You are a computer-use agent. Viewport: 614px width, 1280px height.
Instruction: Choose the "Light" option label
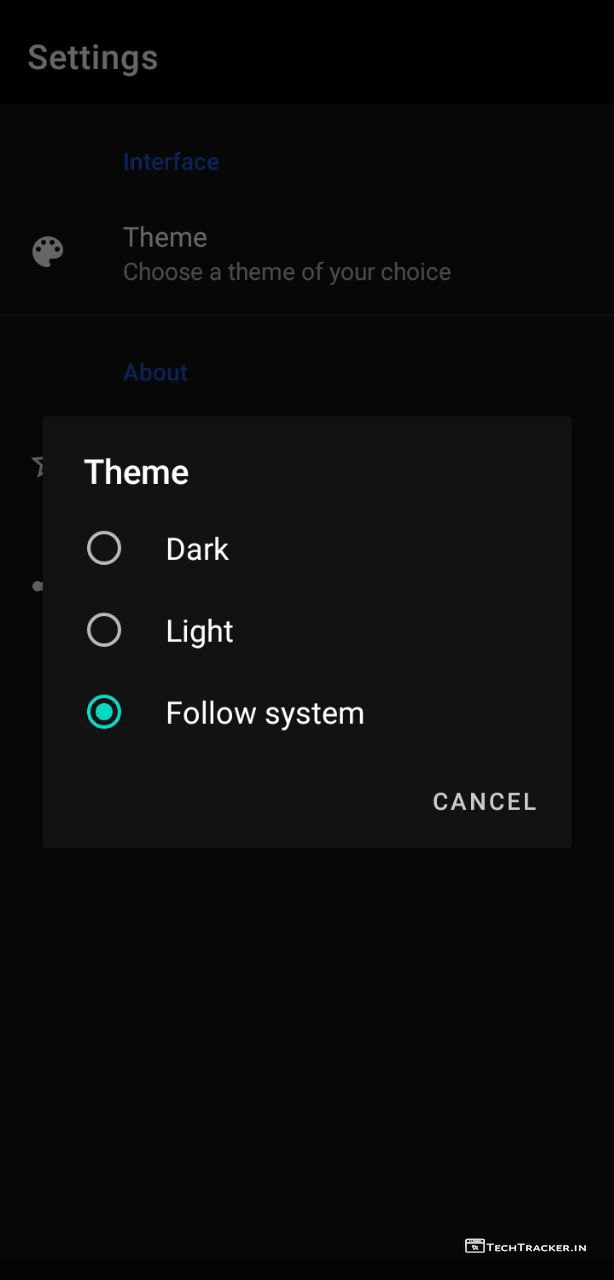[x=199, y=631]
